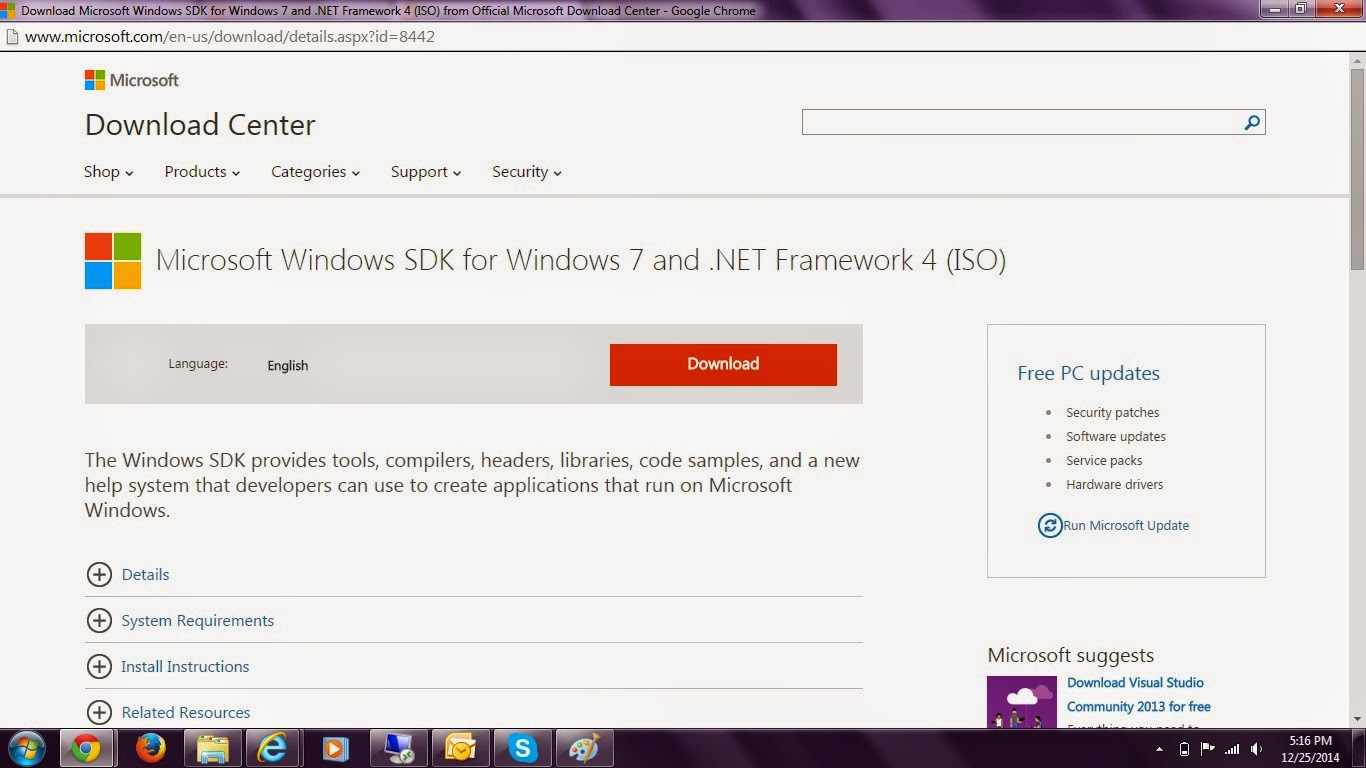
Task: Click the Run Microsoft Update refresh icon
Action: click(x=1049, y=525)
